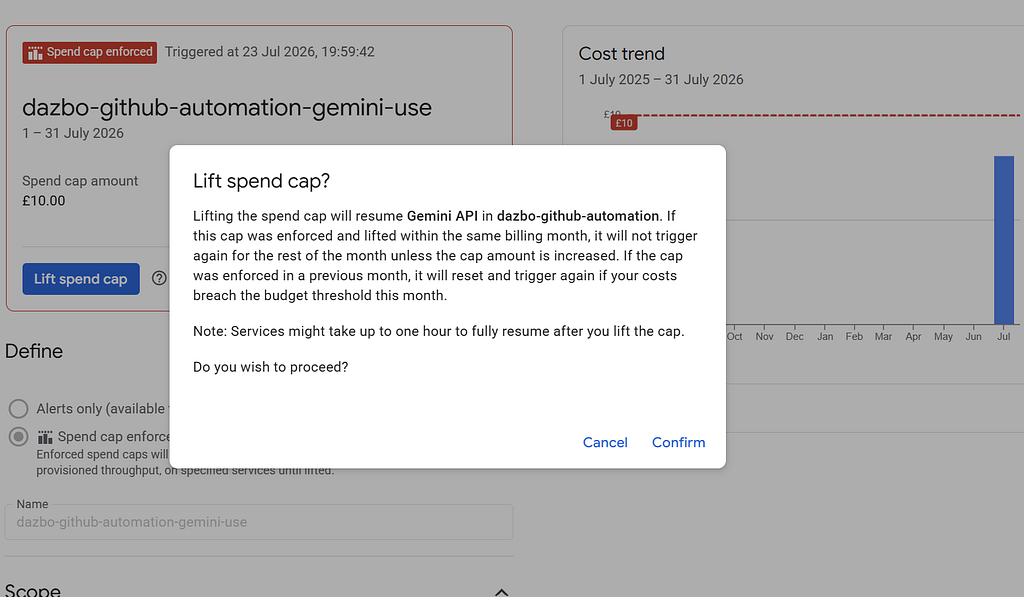The width and height of the screenshot is (1024, 597).
Task: Select the Spend cap enforced radio option
Action: pyautogui.click(x=18, y=436)
